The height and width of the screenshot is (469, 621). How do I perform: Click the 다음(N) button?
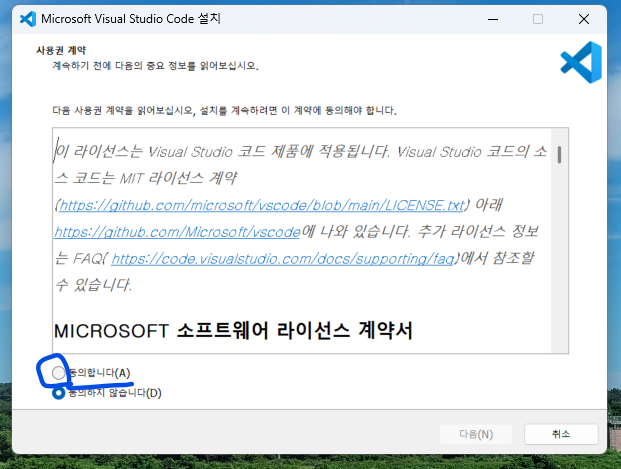pyautogui.click(x=476, y=434)
